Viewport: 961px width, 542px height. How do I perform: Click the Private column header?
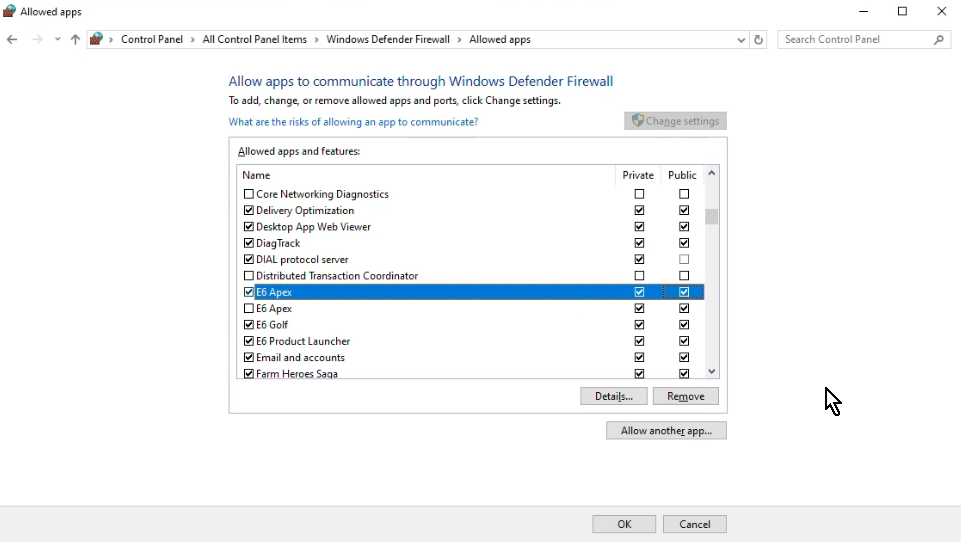tap(638, 175)
